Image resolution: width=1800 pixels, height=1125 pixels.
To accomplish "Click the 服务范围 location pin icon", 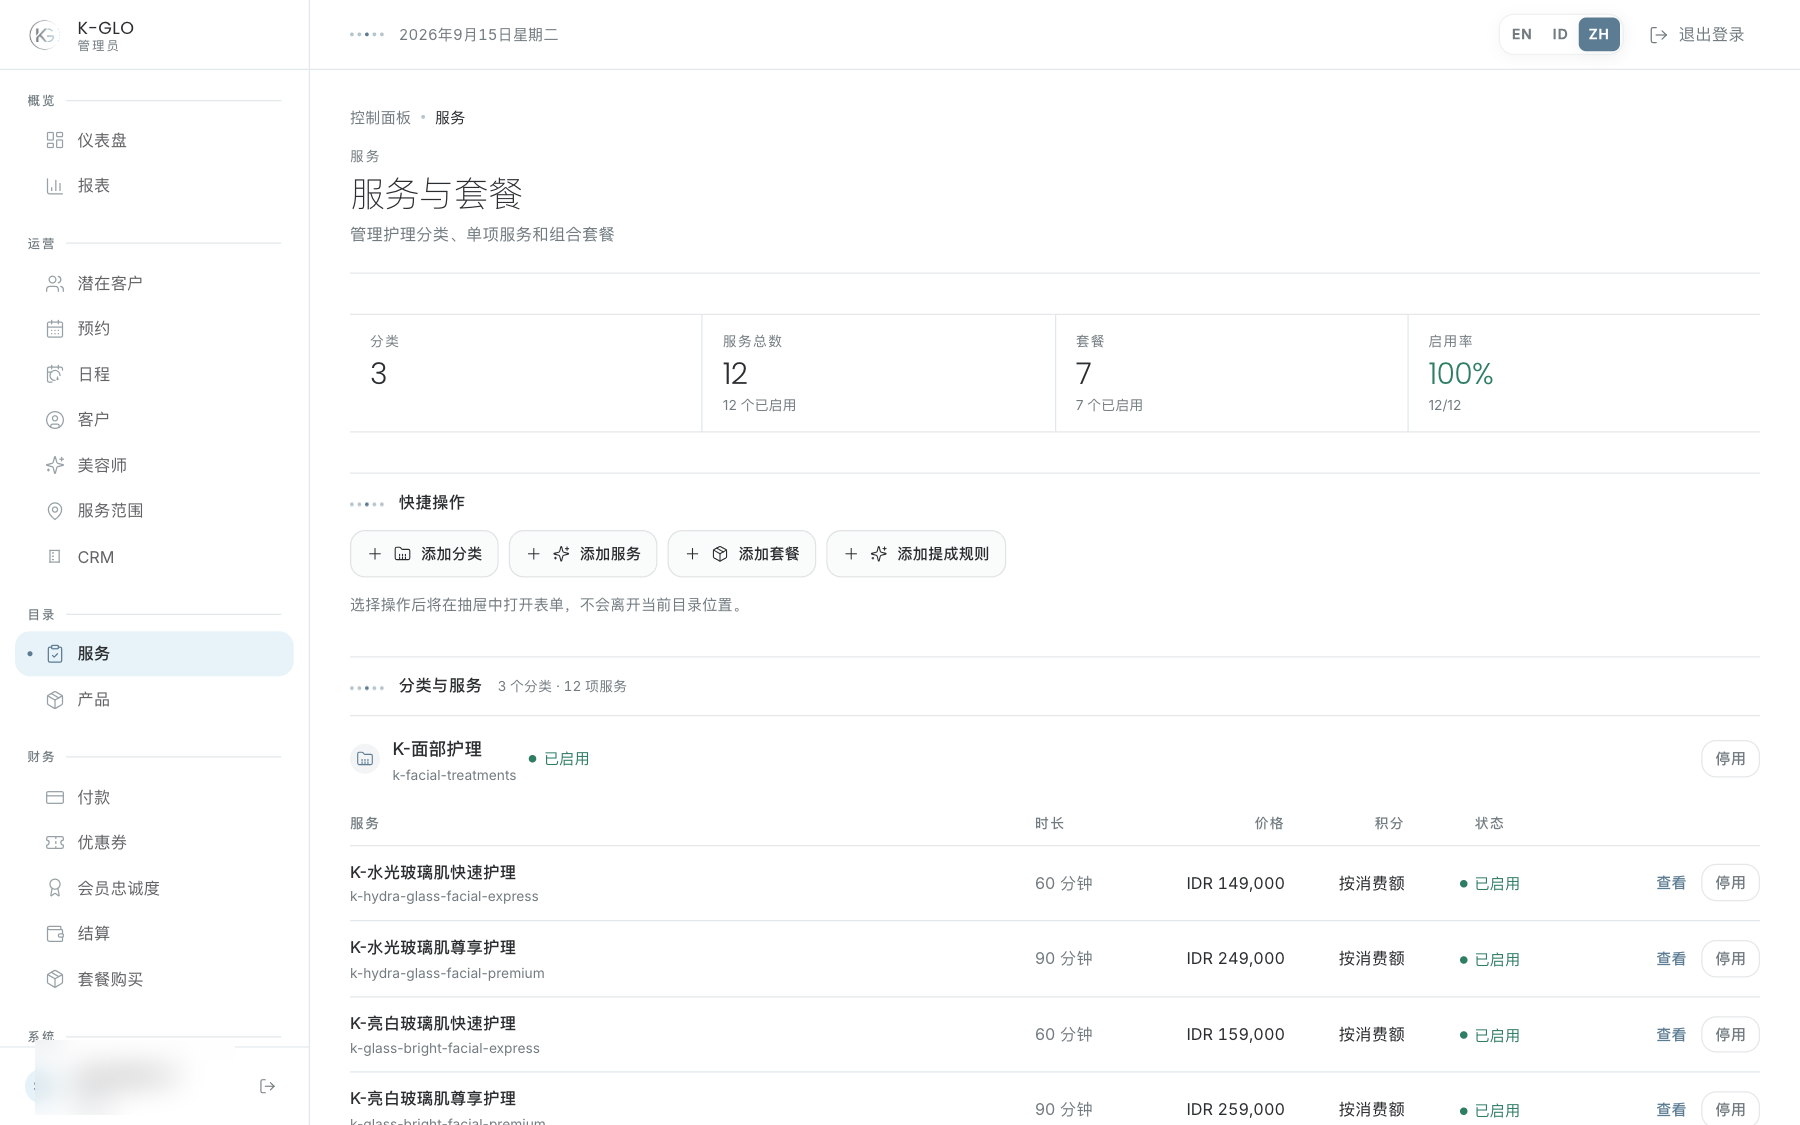I will (x=55, y=511).
